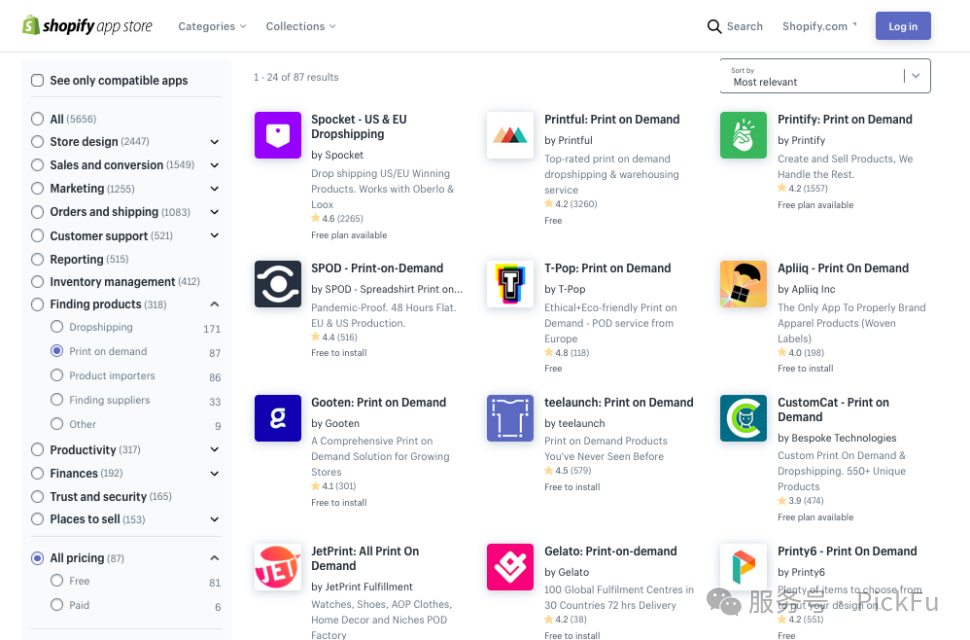Open the Sort by dropdown
This screenshot has height=640, width=970.
[825, 76]
